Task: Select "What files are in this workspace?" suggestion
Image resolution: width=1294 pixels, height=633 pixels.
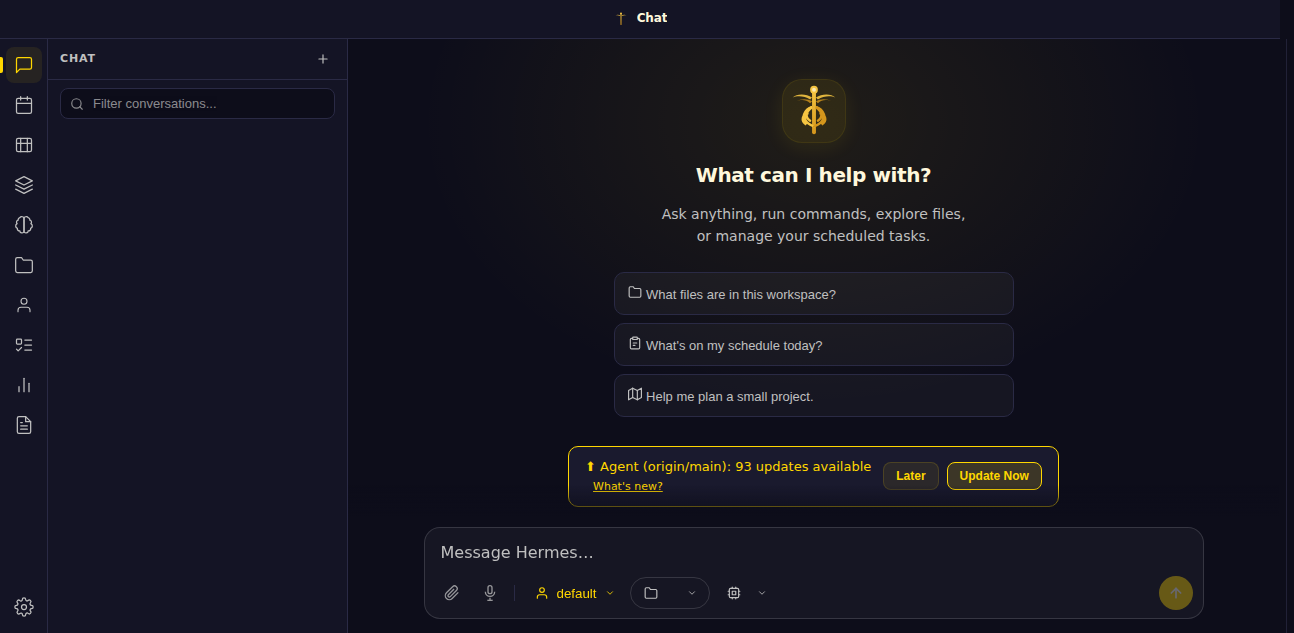Action: coord(814,294)
